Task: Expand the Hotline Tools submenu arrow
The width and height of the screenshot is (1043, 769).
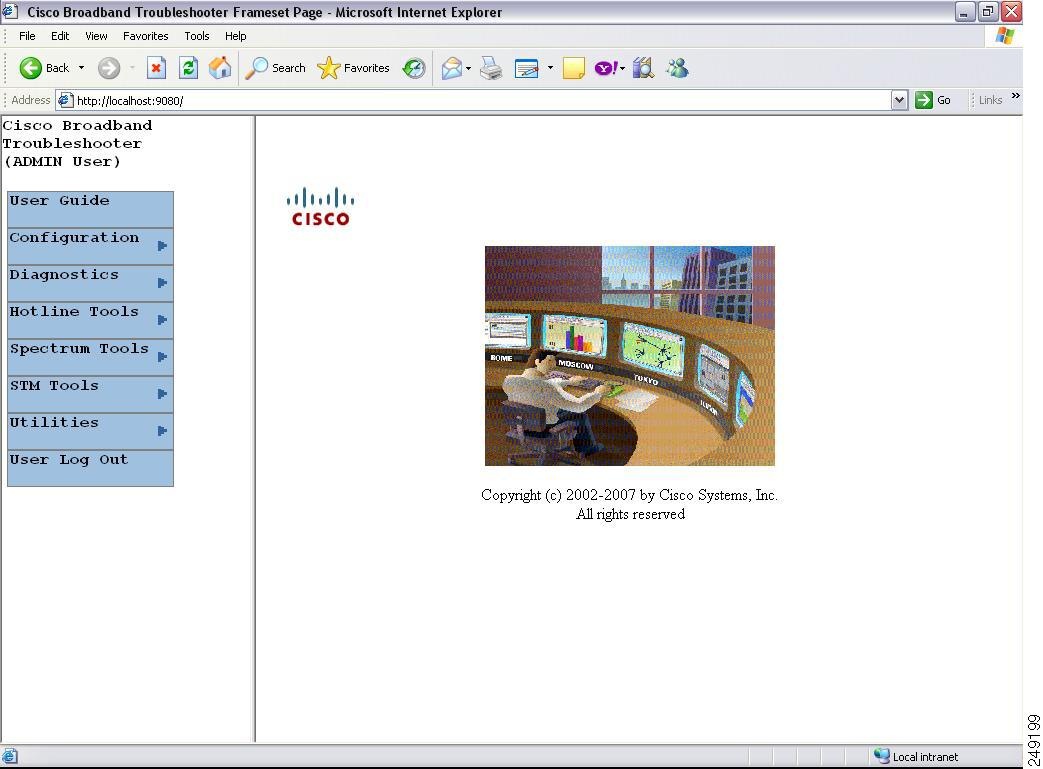Action: 162,320
